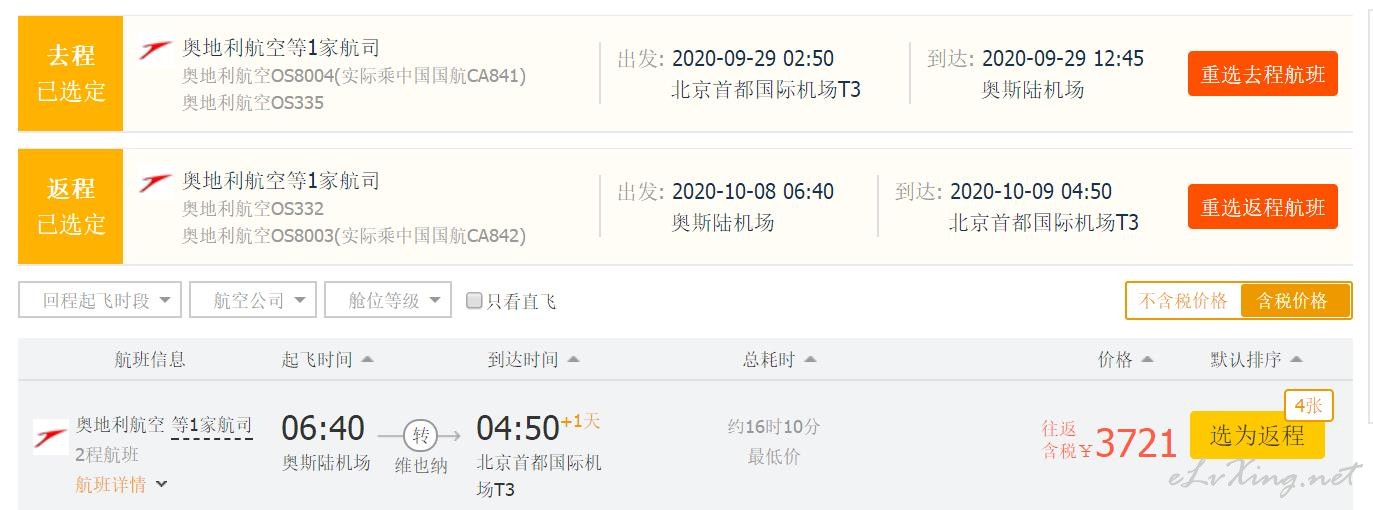Switch to 不含税价格 price display
Image resolution: width=1373 pixels, height=510 pixels.
(x=1183, y=301)
